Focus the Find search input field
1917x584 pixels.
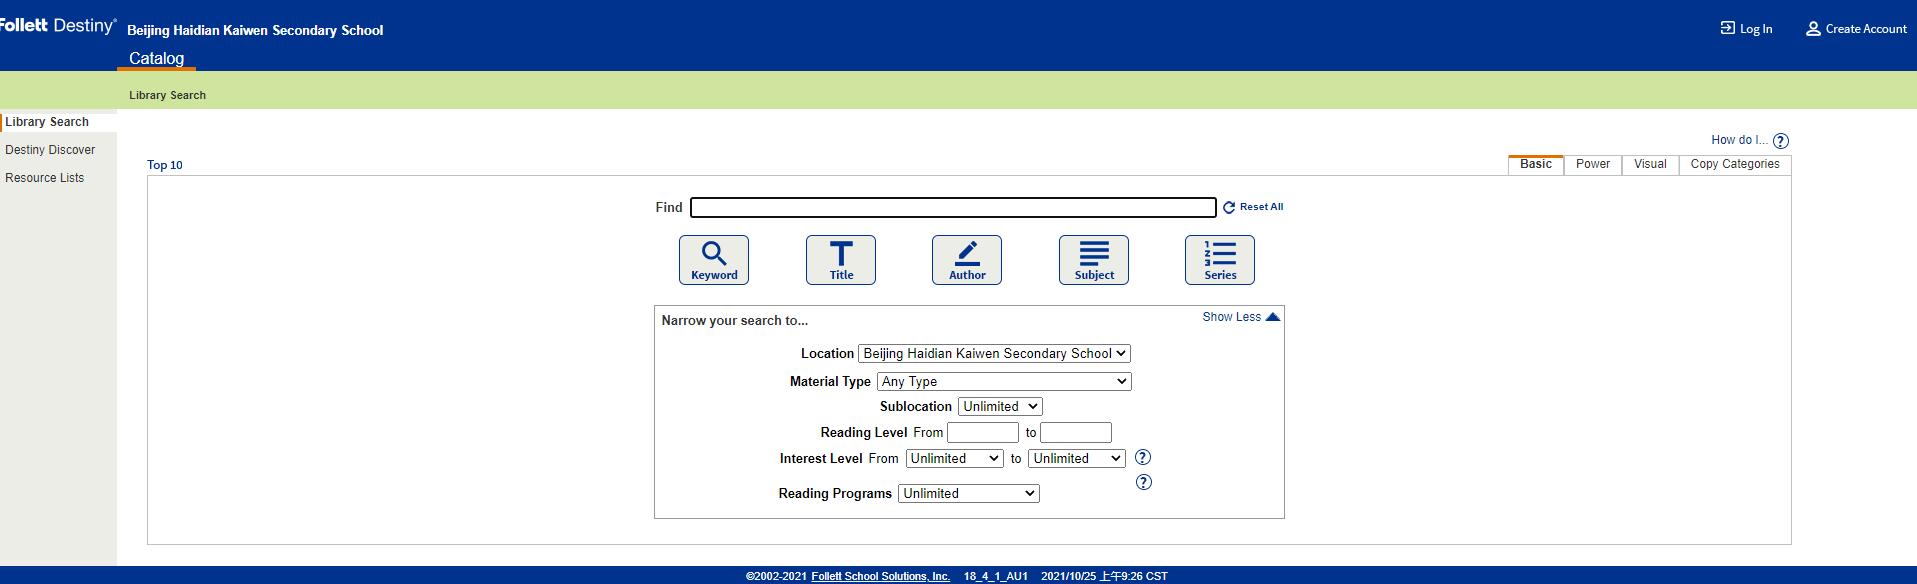[x=953, y=207]
